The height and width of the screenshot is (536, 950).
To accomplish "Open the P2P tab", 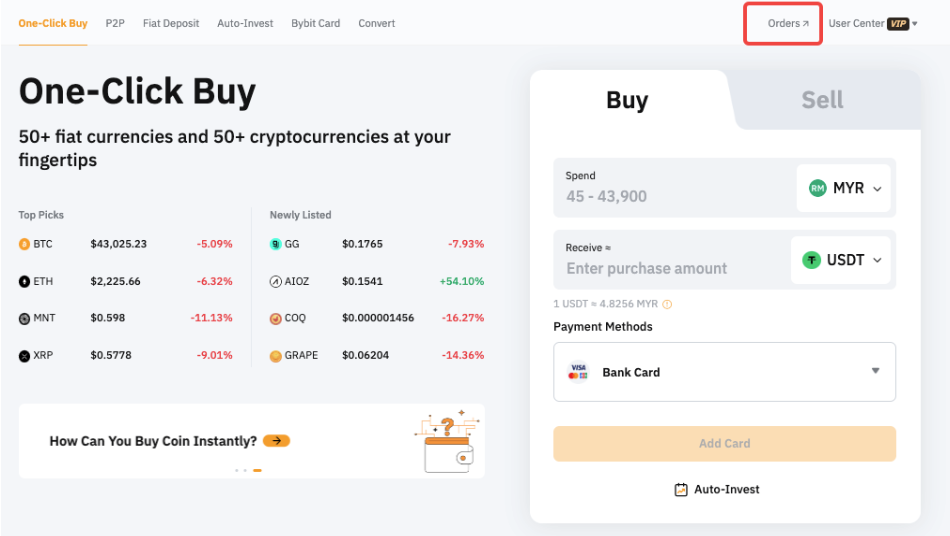I will coord(115,23).
